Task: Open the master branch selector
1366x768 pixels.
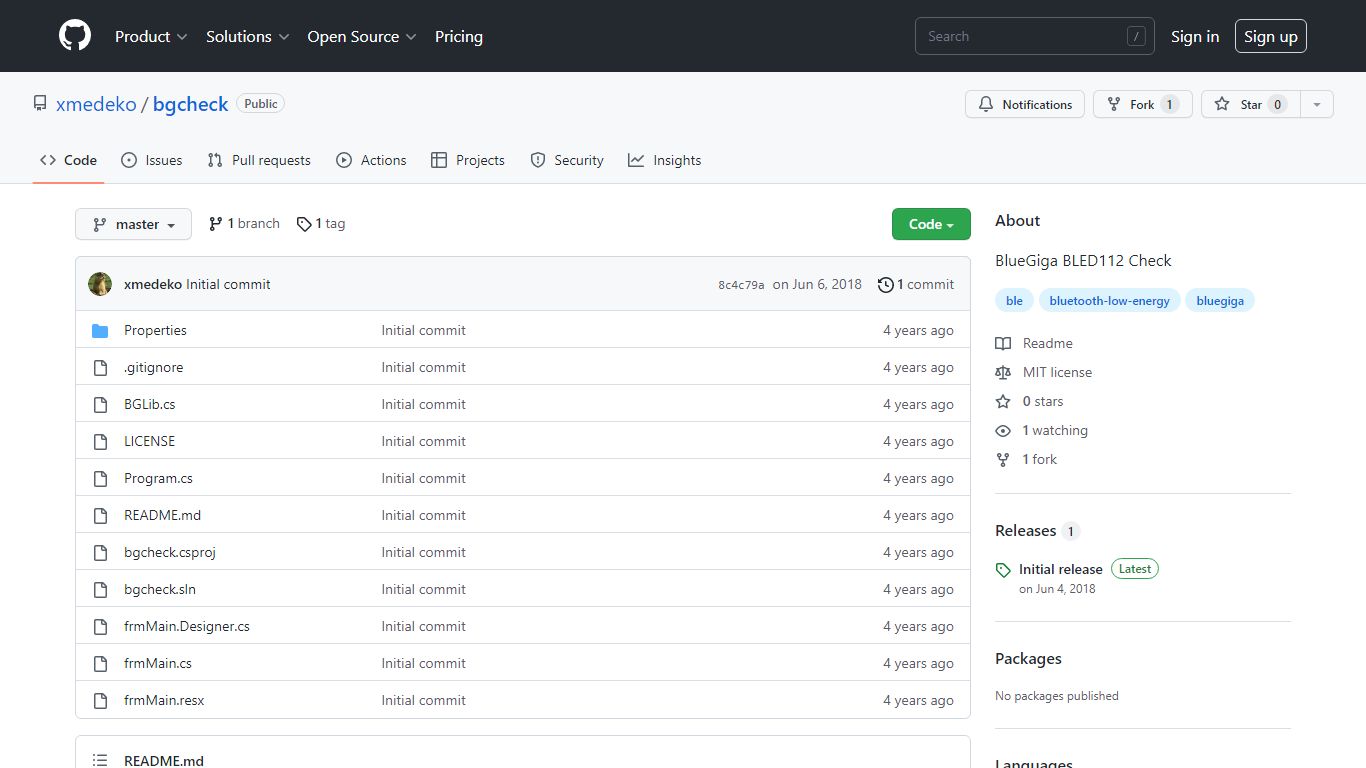Action: click(x=134, y=224)
